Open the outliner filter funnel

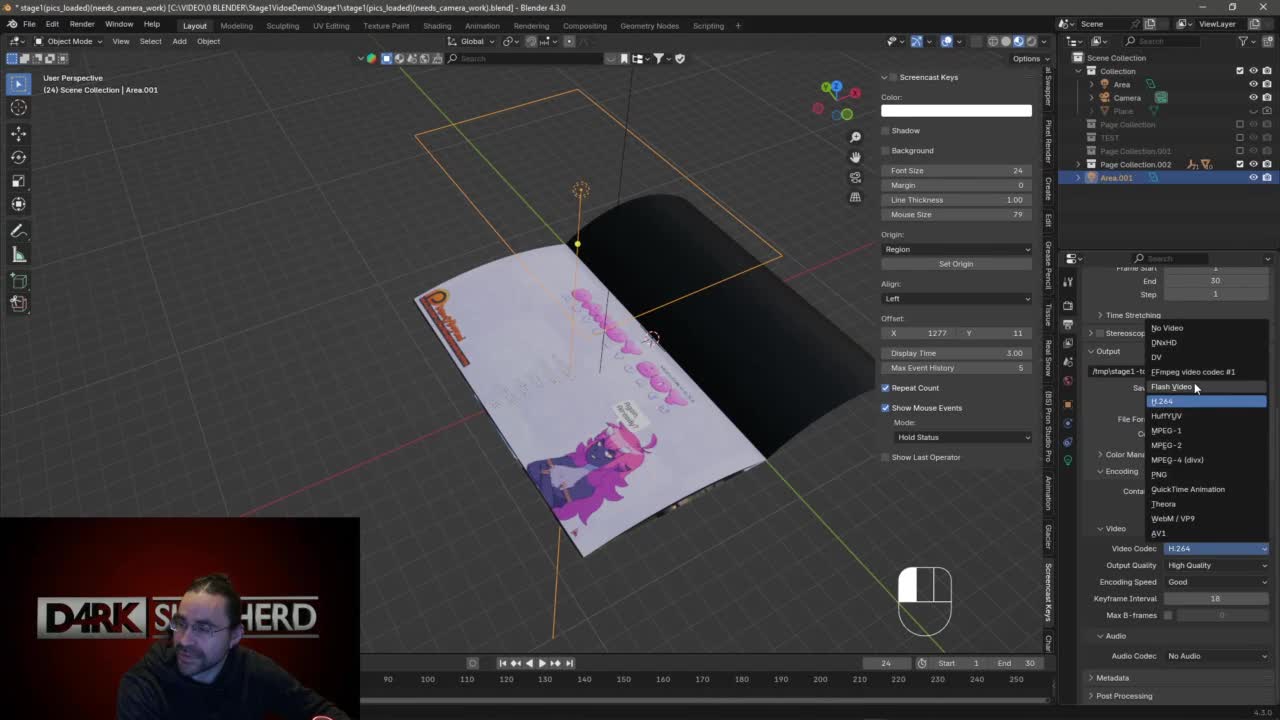[1243, 41]
